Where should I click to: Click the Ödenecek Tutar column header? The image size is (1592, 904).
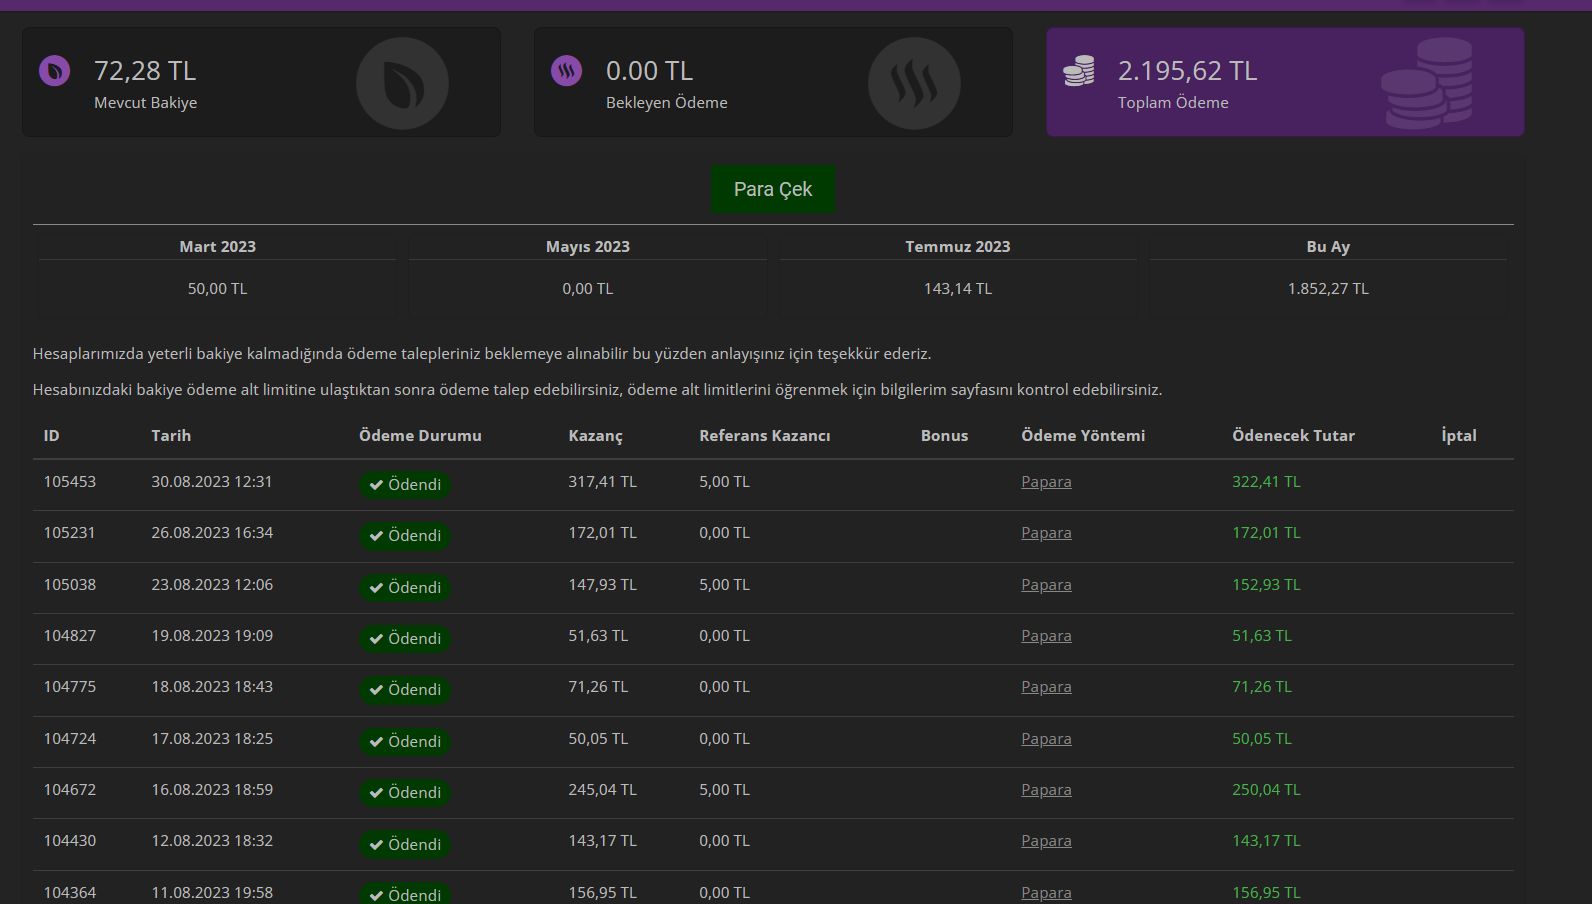(1293, 436)
